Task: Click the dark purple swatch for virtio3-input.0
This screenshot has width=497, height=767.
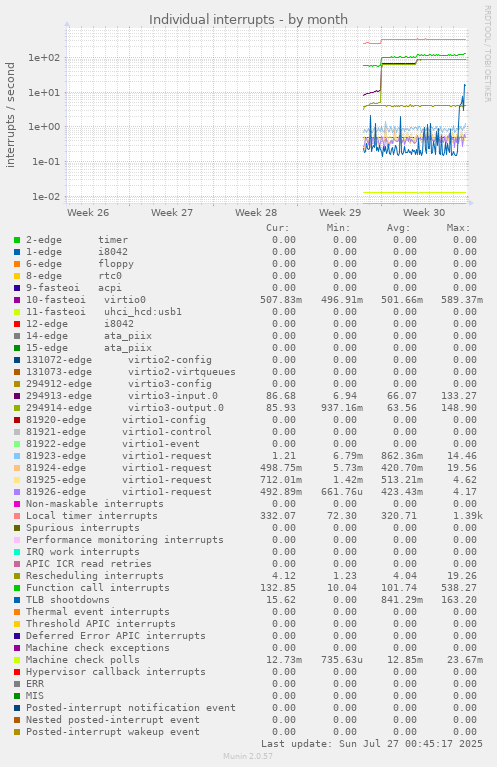Action: (17, 396)
